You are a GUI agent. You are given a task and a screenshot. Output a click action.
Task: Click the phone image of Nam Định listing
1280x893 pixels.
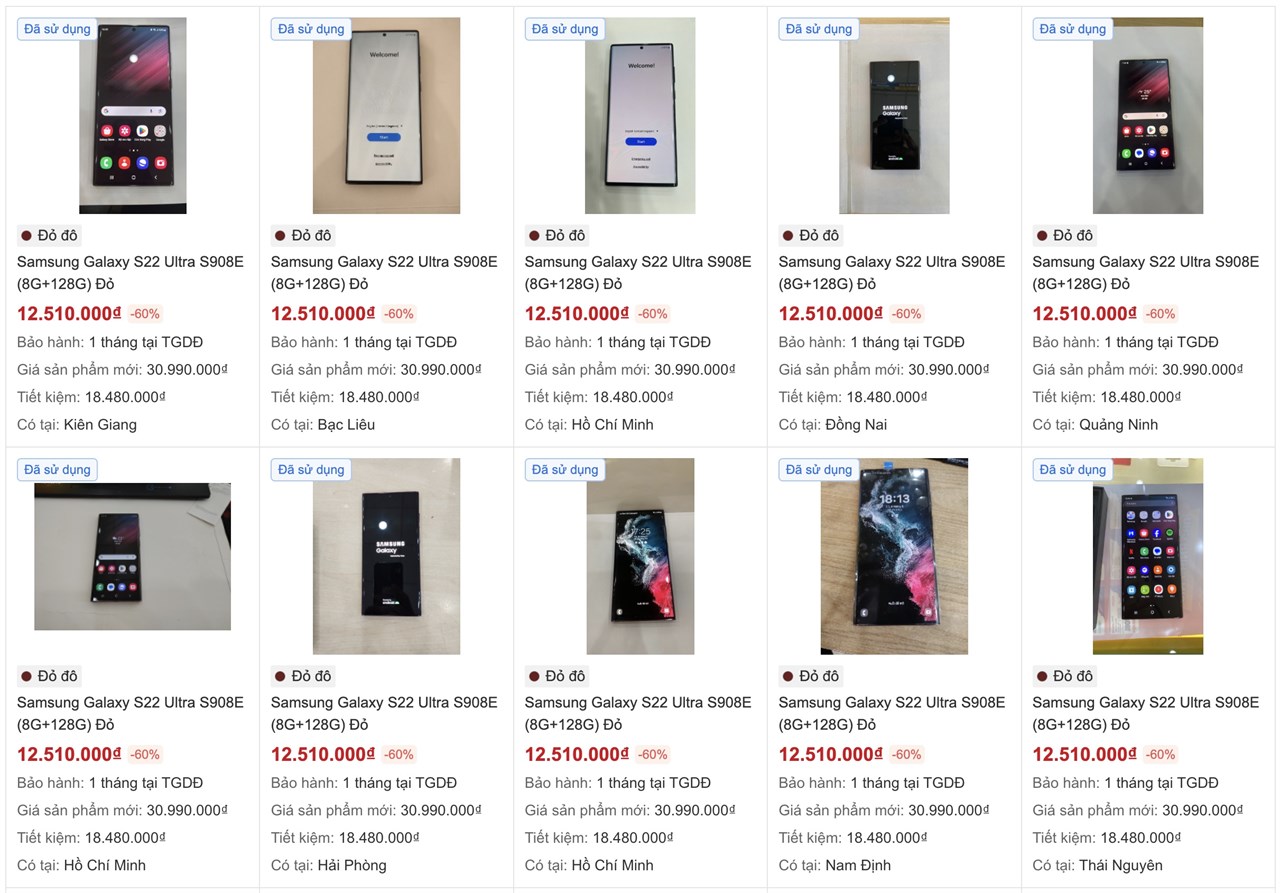click(x=894, y=556)
